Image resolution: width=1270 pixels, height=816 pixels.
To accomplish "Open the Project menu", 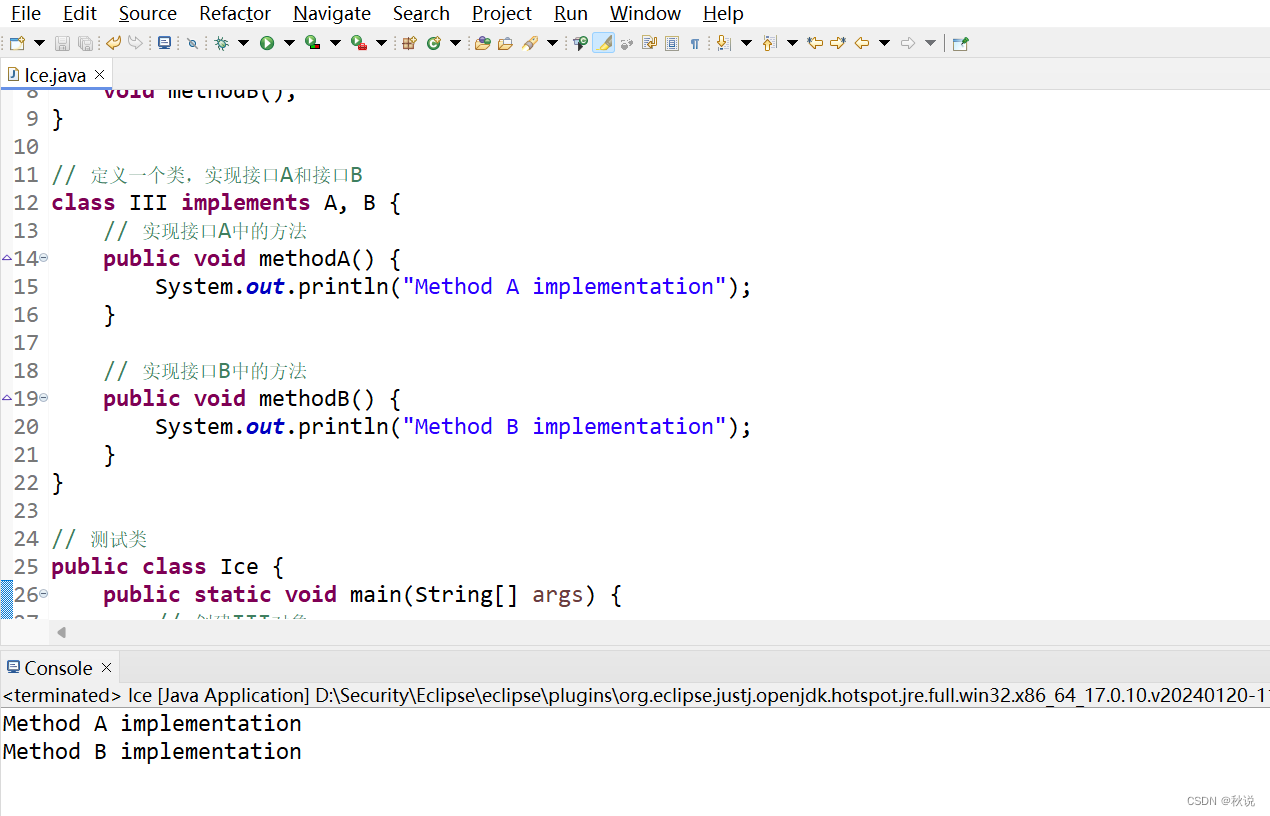I will [x=502, y=13].
